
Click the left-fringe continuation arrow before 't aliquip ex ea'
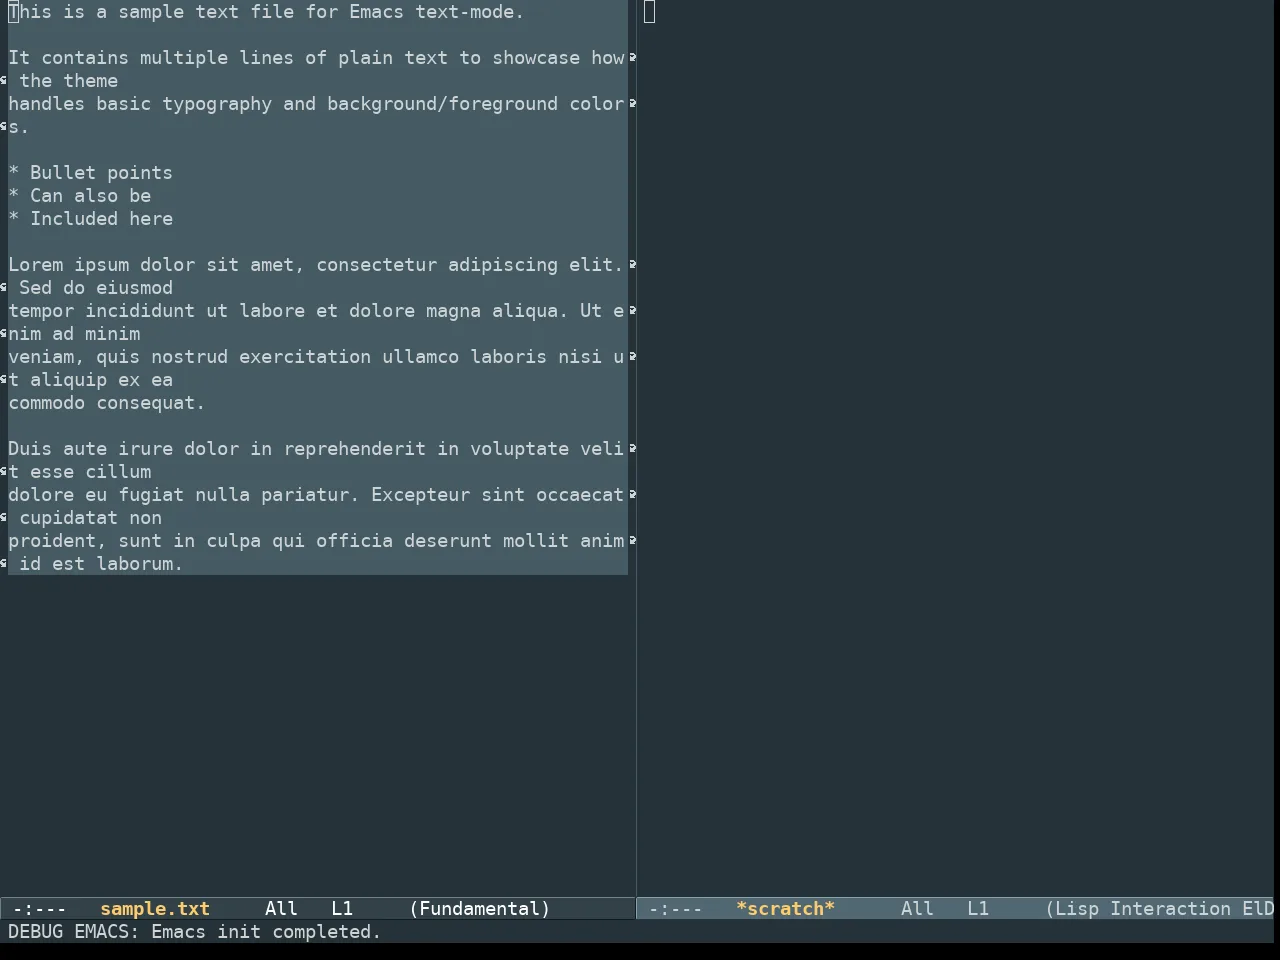pyautogui.click(x=4, y=380)
